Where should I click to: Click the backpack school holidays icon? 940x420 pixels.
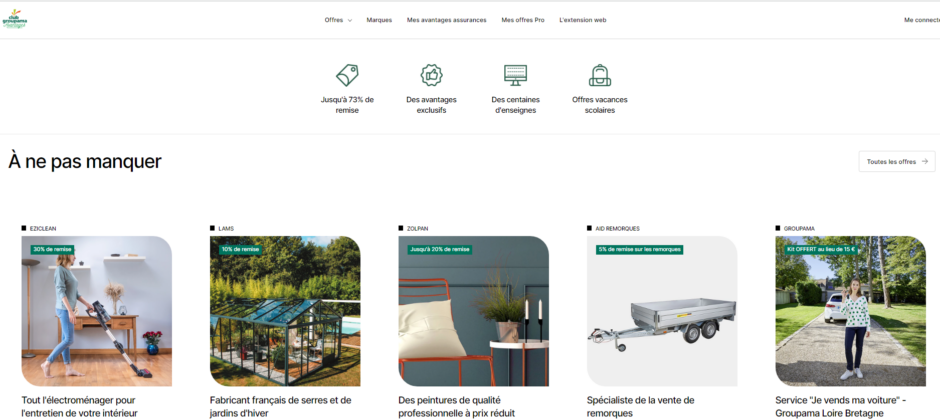pyautogui.click(x=599, y=75)
